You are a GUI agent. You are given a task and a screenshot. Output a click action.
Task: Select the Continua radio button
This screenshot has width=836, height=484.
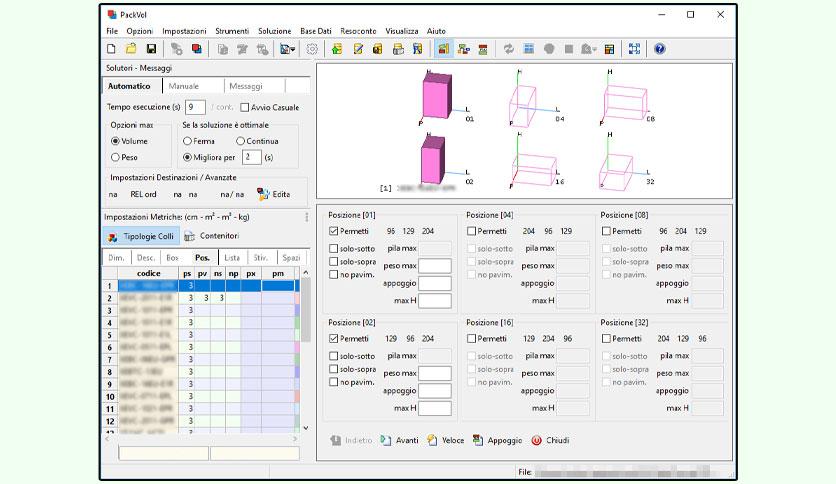240,141
